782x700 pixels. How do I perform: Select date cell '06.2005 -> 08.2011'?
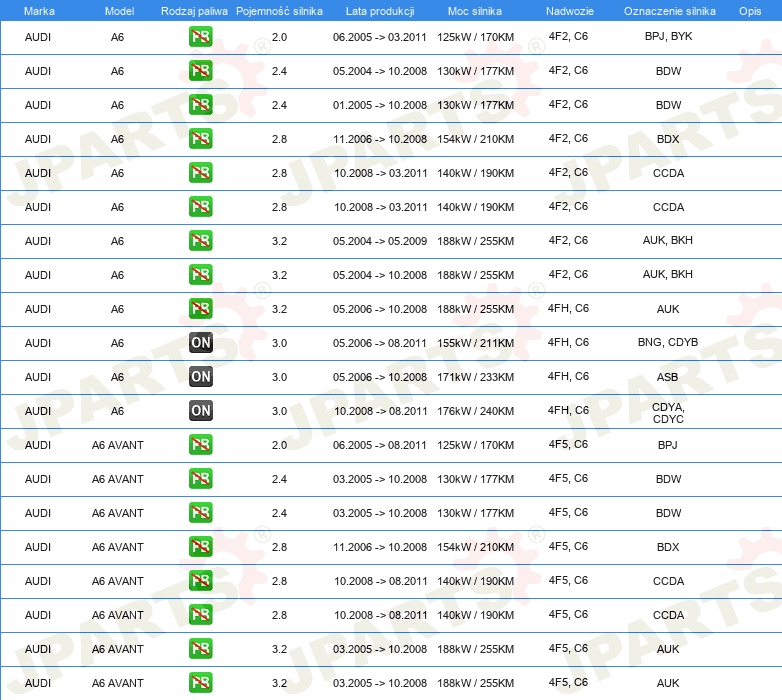point(380,445)
